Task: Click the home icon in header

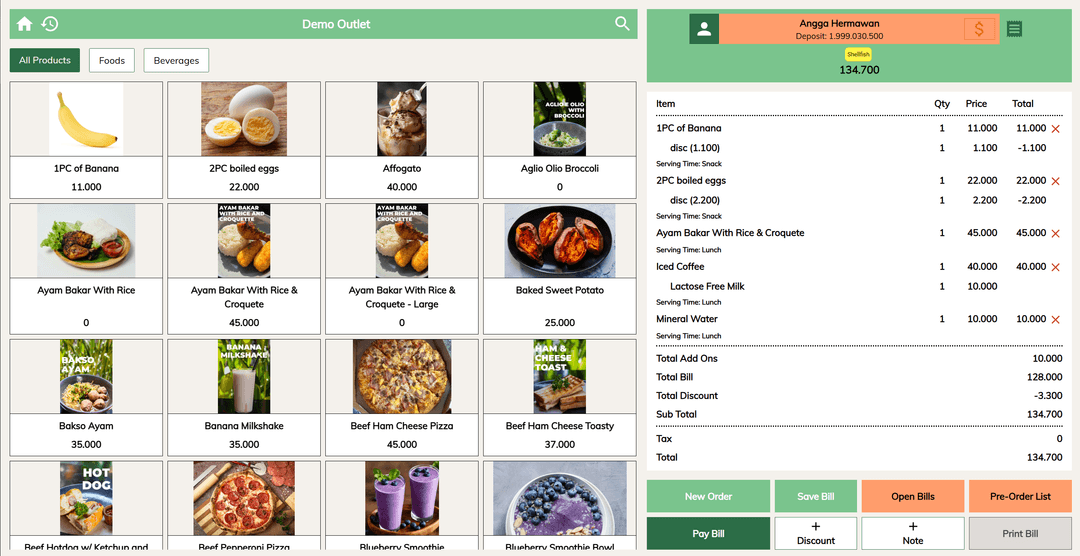Action: coord(24,24)
